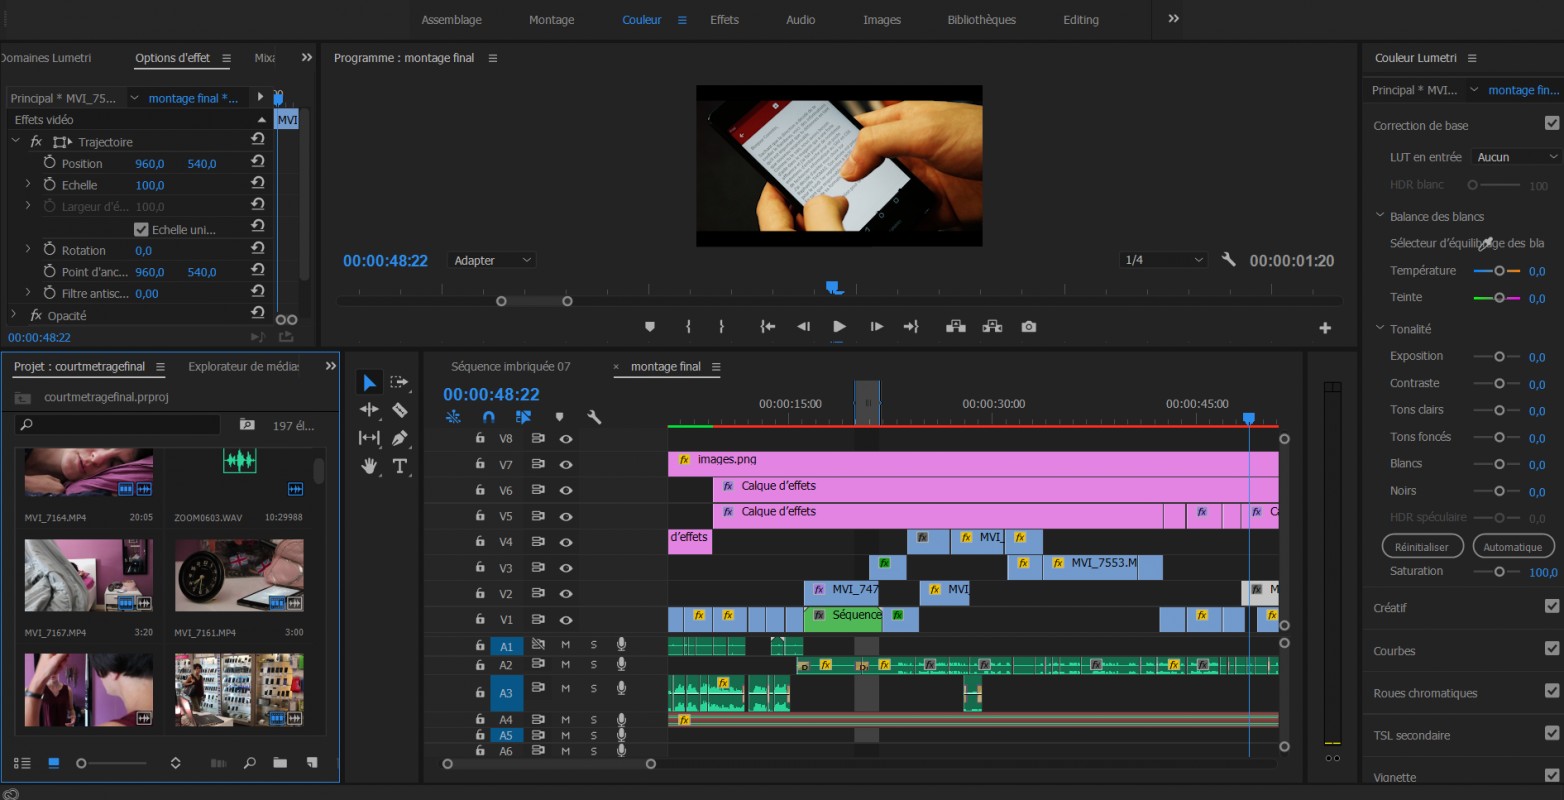Switch to Effets workspace

(724, 20)
